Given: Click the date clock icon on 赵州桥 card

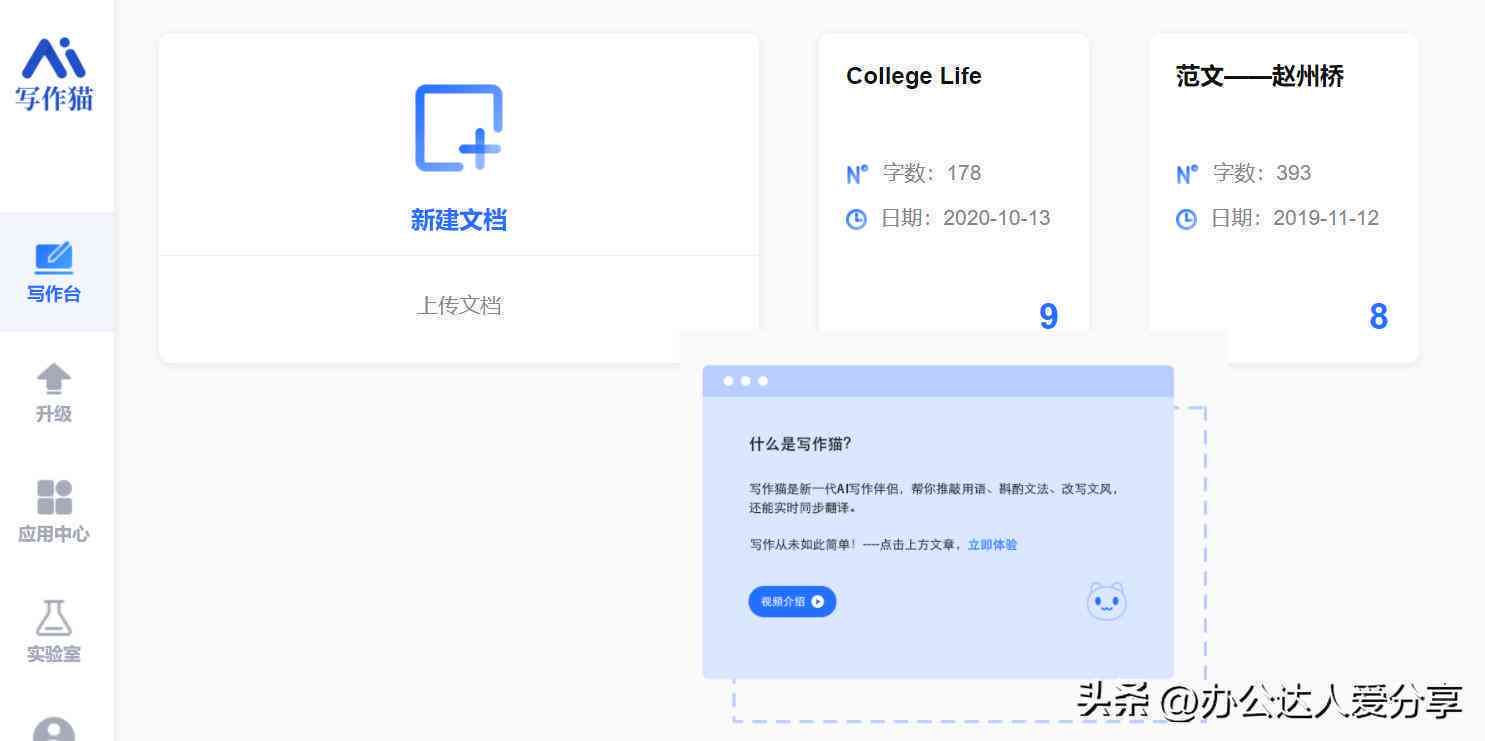Looking at the screenshot, I should pyautogui.click(x=1186, y=219).
